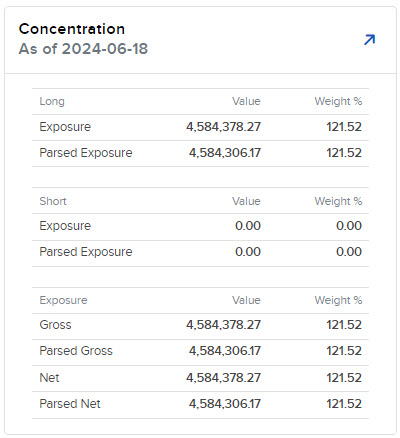Select Net value 4,584,378.27
This screenshot has width=400, height=438.
pyautogui.click(x=223, y=378)
